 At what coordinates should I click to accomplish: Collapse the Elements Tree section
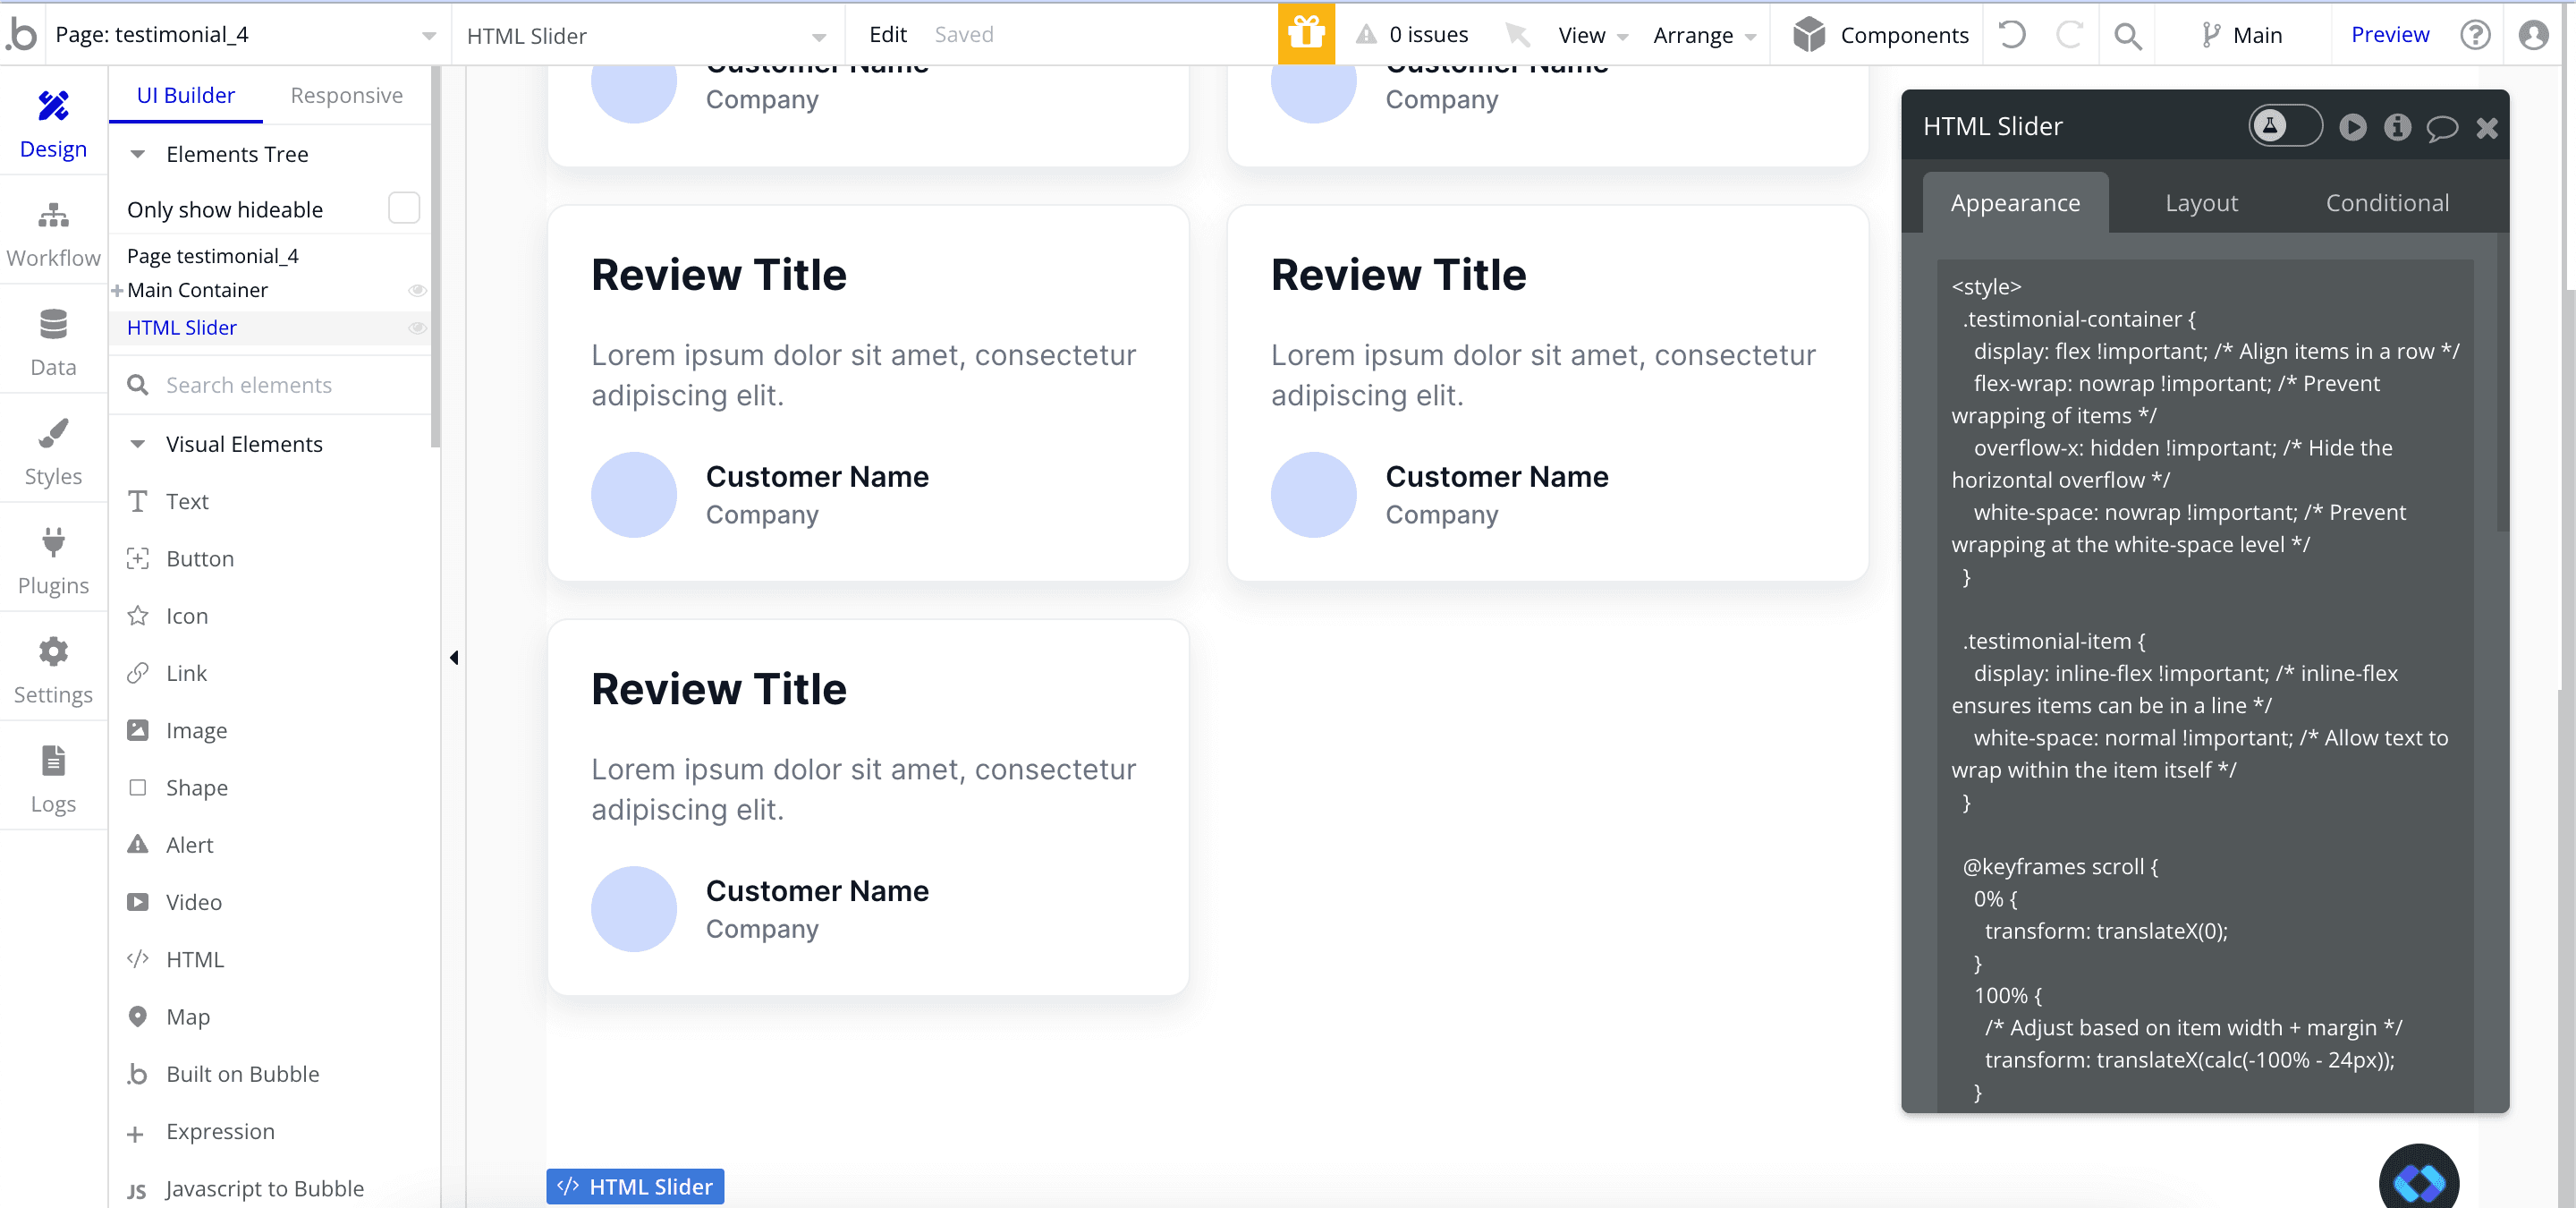click(x=138, y=154)
